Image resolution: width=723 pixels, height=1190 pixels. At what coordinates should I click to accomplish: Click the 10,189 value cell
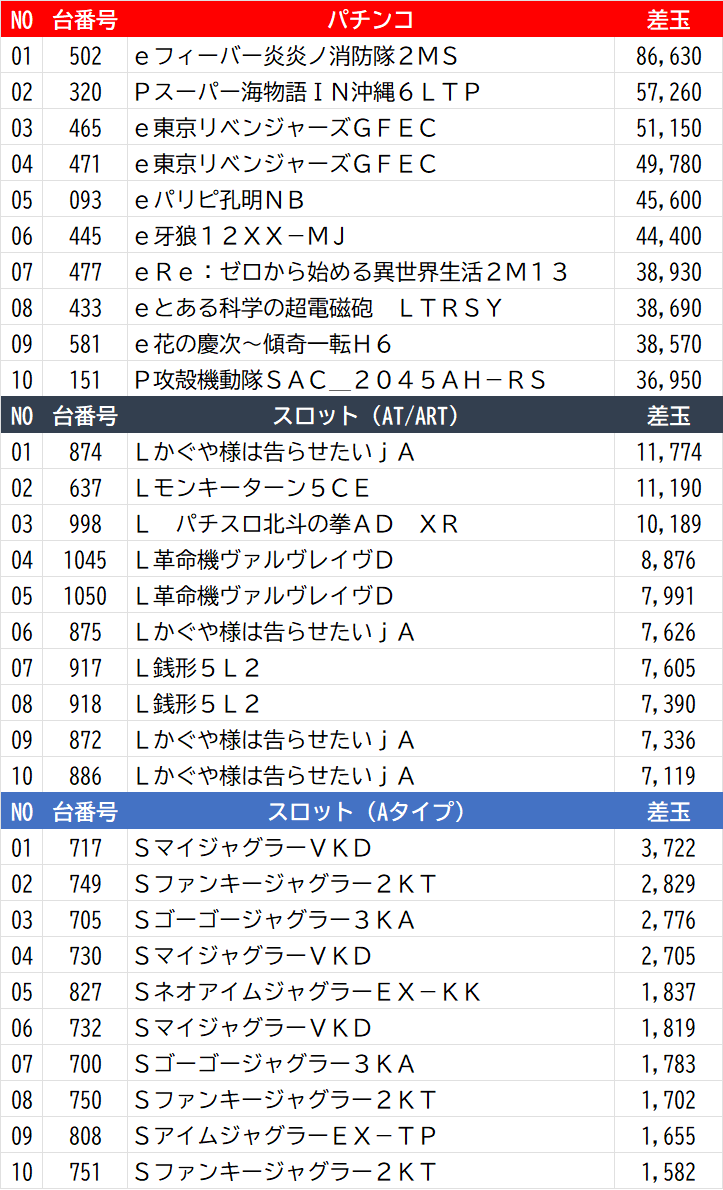tap(668, 524)
